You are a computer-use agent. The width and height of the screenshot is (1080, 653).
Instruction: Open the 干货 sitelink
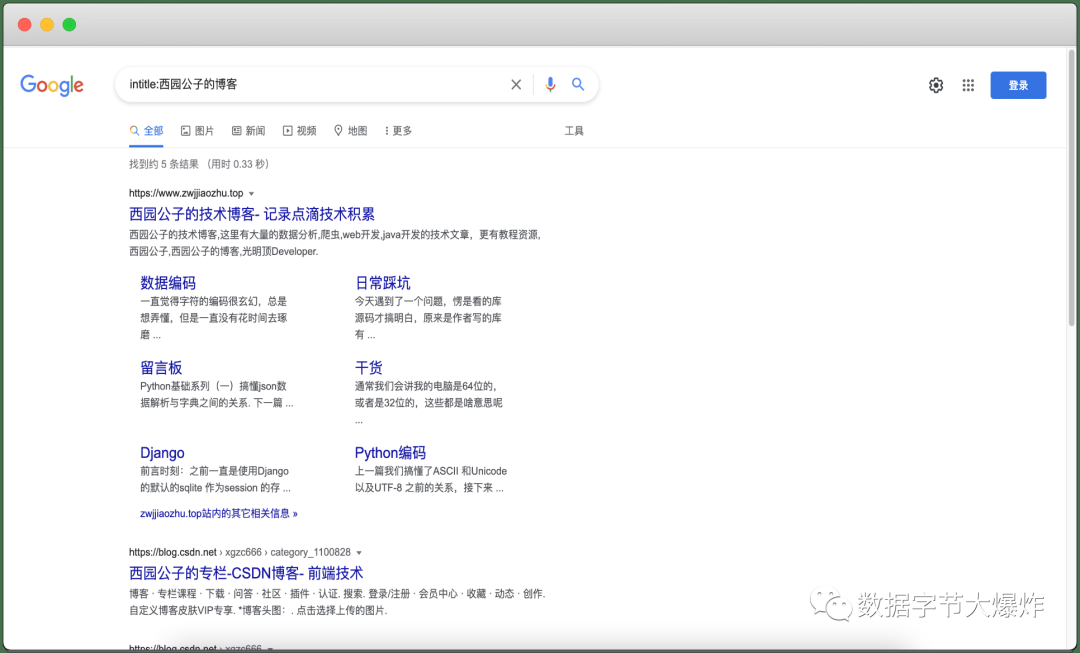(x=368, y=368)
